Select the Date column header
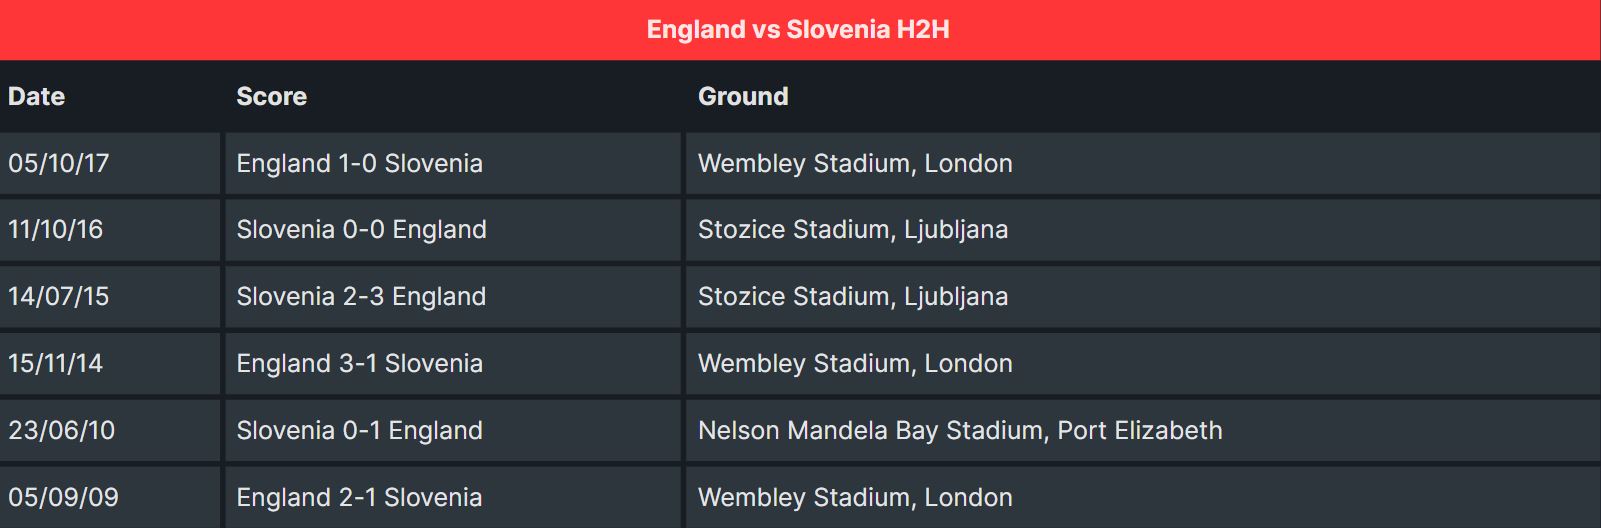The width and height of the screenshot is (1601, 528). (37, 96)
